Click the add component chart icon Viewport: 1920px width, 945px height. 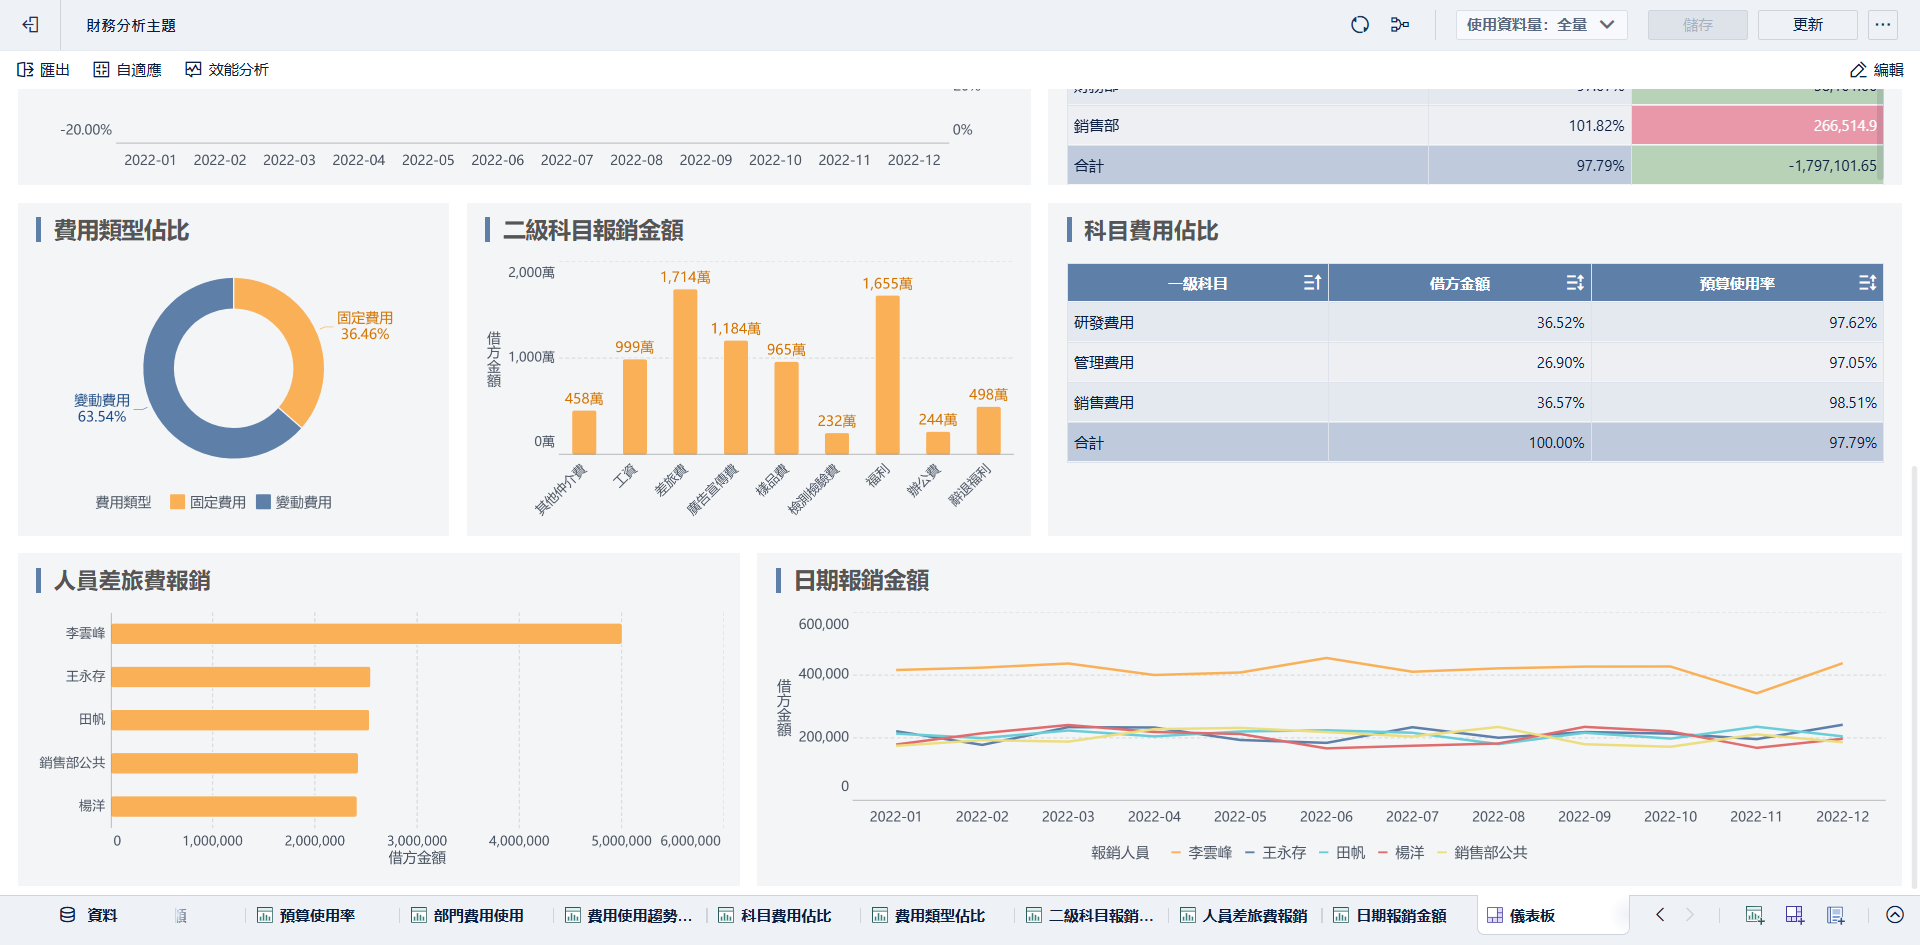click(1755, 915)
